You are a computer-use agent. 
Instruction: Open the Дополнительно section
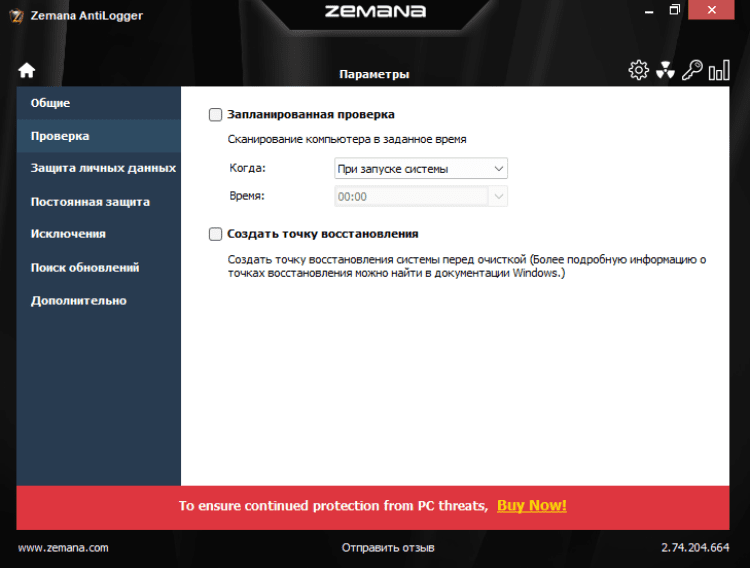coord(99,301)
